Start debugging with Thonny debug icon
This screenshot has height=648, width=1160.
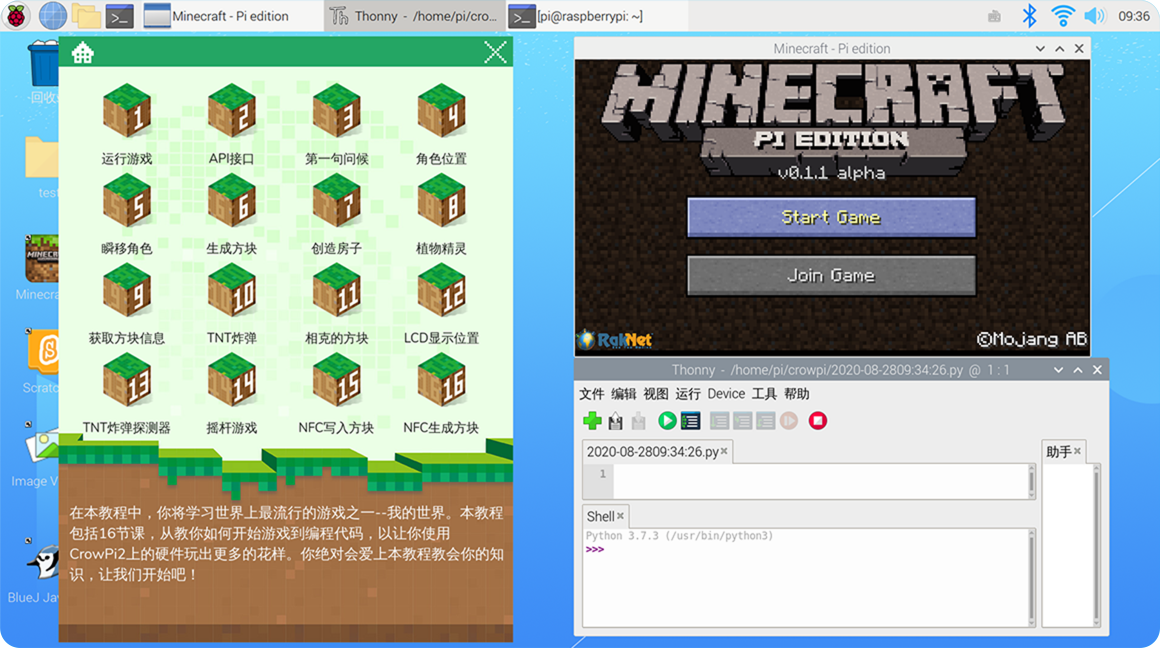point(690,421)
